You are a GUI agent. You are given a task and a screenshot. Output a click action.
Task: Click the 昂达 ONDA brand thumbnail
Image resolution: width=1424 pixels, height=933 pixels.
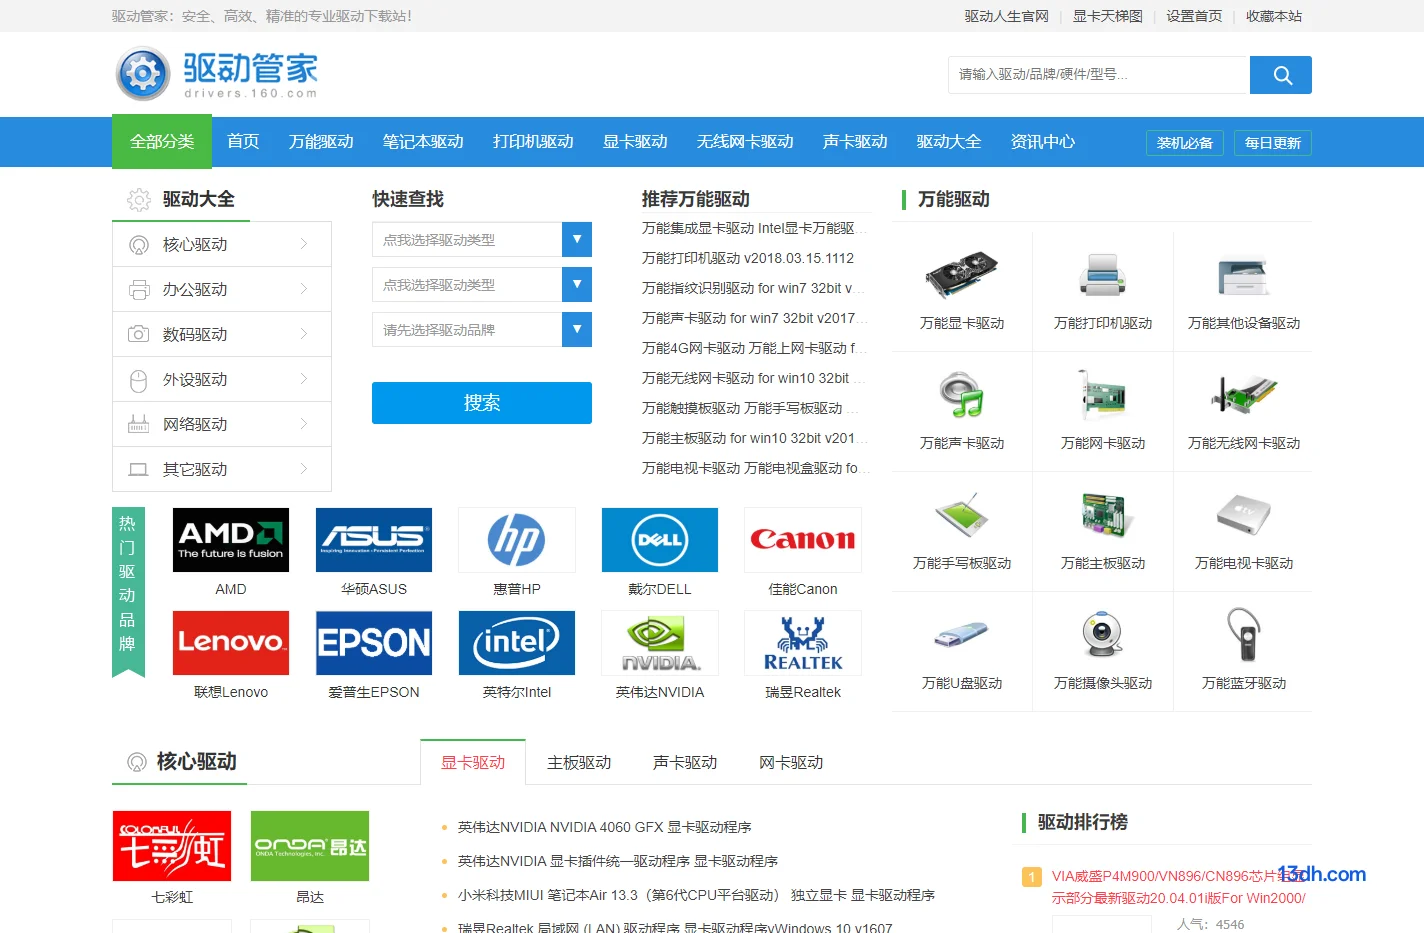pos(310,846)
